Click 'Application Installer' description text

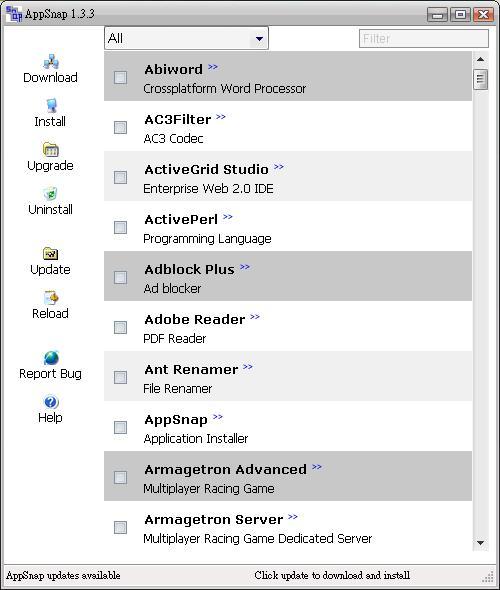[x=196, y=439]
